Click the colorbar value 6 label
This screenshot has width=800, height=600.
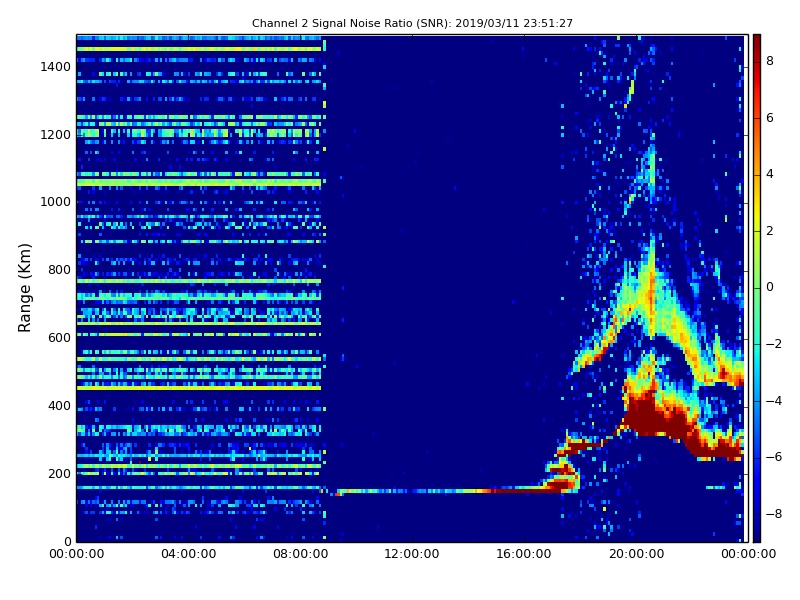(769, 118)
